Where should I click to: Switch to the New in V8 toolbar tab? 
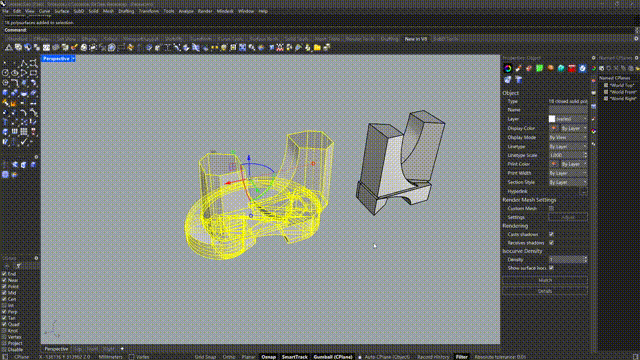tap(416, 39)
